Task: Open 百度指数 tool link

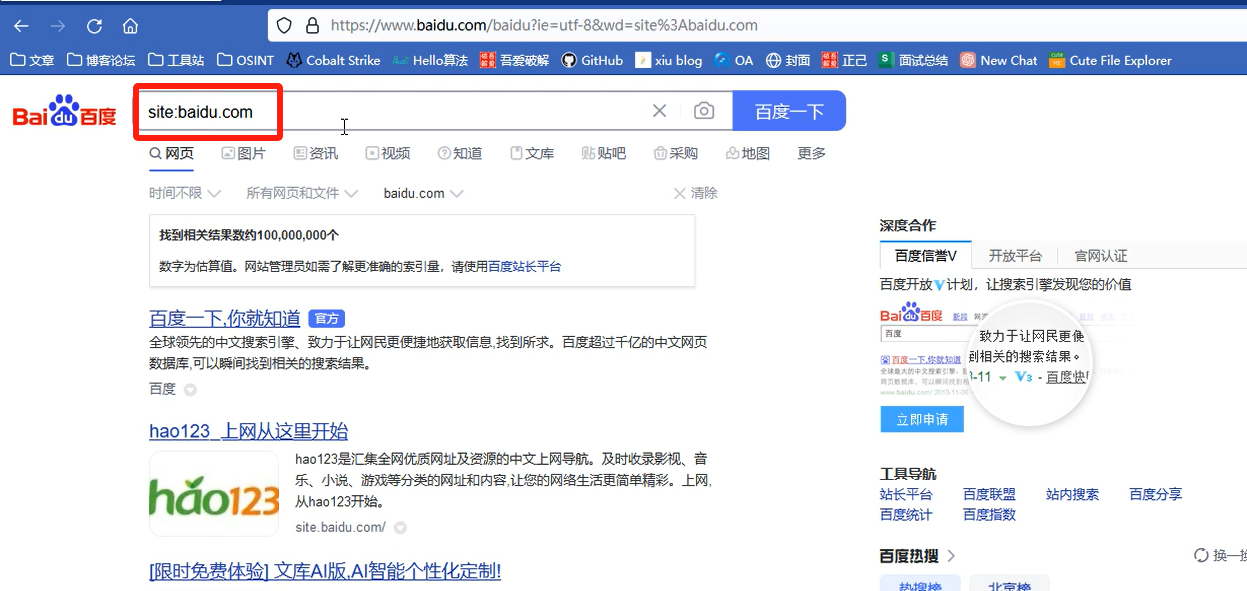Action: pyautogui.click(x=989, y=514)
